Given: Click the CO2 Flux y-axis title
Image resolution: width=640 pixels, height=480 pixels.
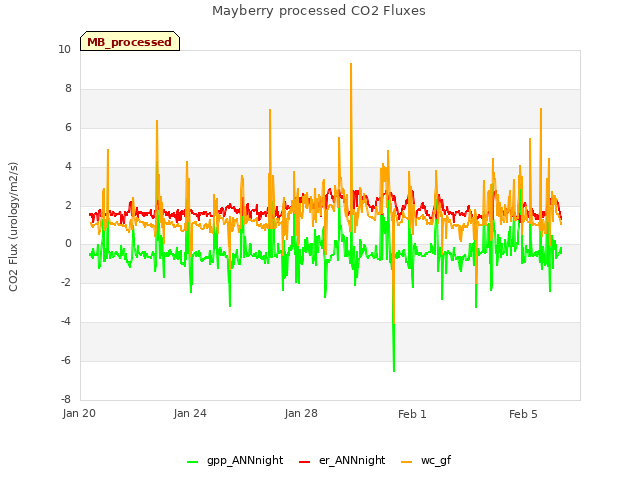Looking at the screenshot, I should point(13,227).
